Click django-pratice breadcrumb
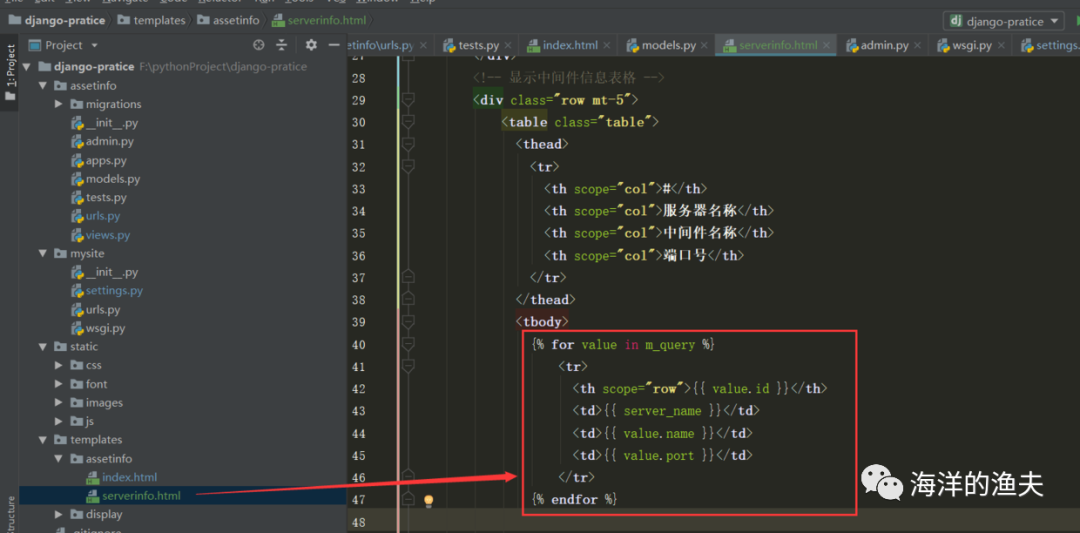Viewport: 1080px width, 533px height. tap(58, 20)
